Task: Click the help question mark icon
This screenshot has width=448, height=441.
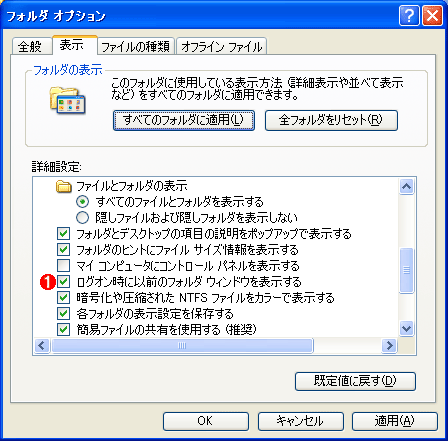Action: pos(409,15)
